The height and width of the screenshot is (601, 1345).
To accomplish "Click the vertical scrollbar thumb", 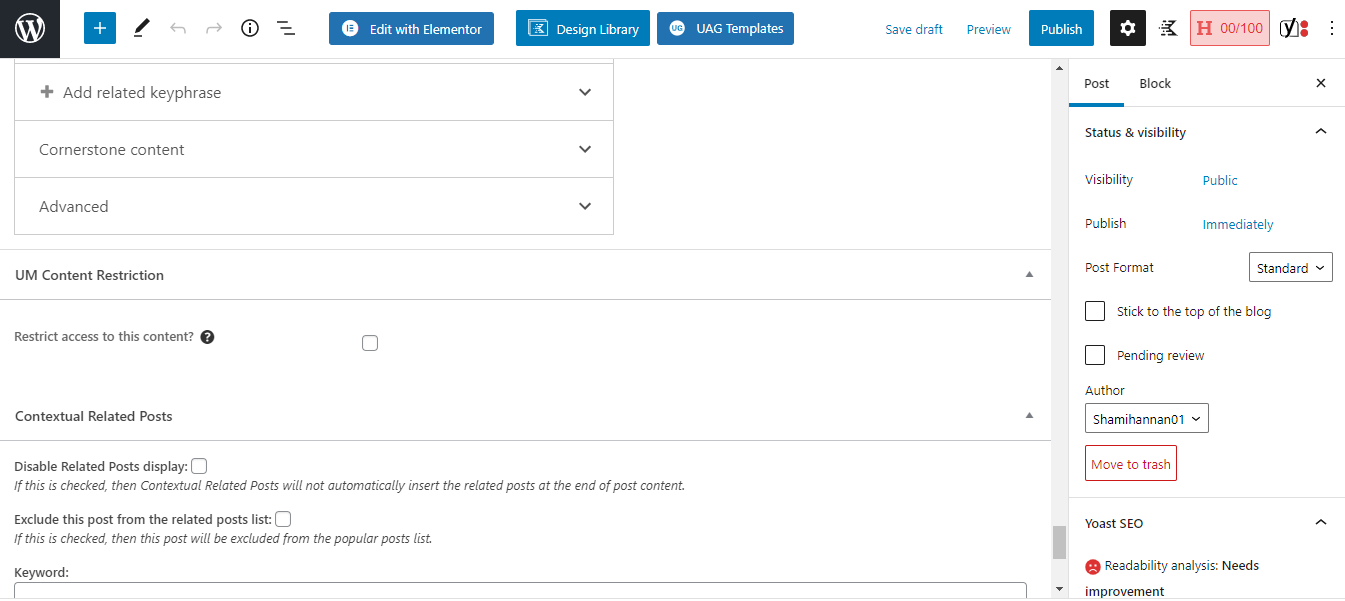I will [1060, 542].
